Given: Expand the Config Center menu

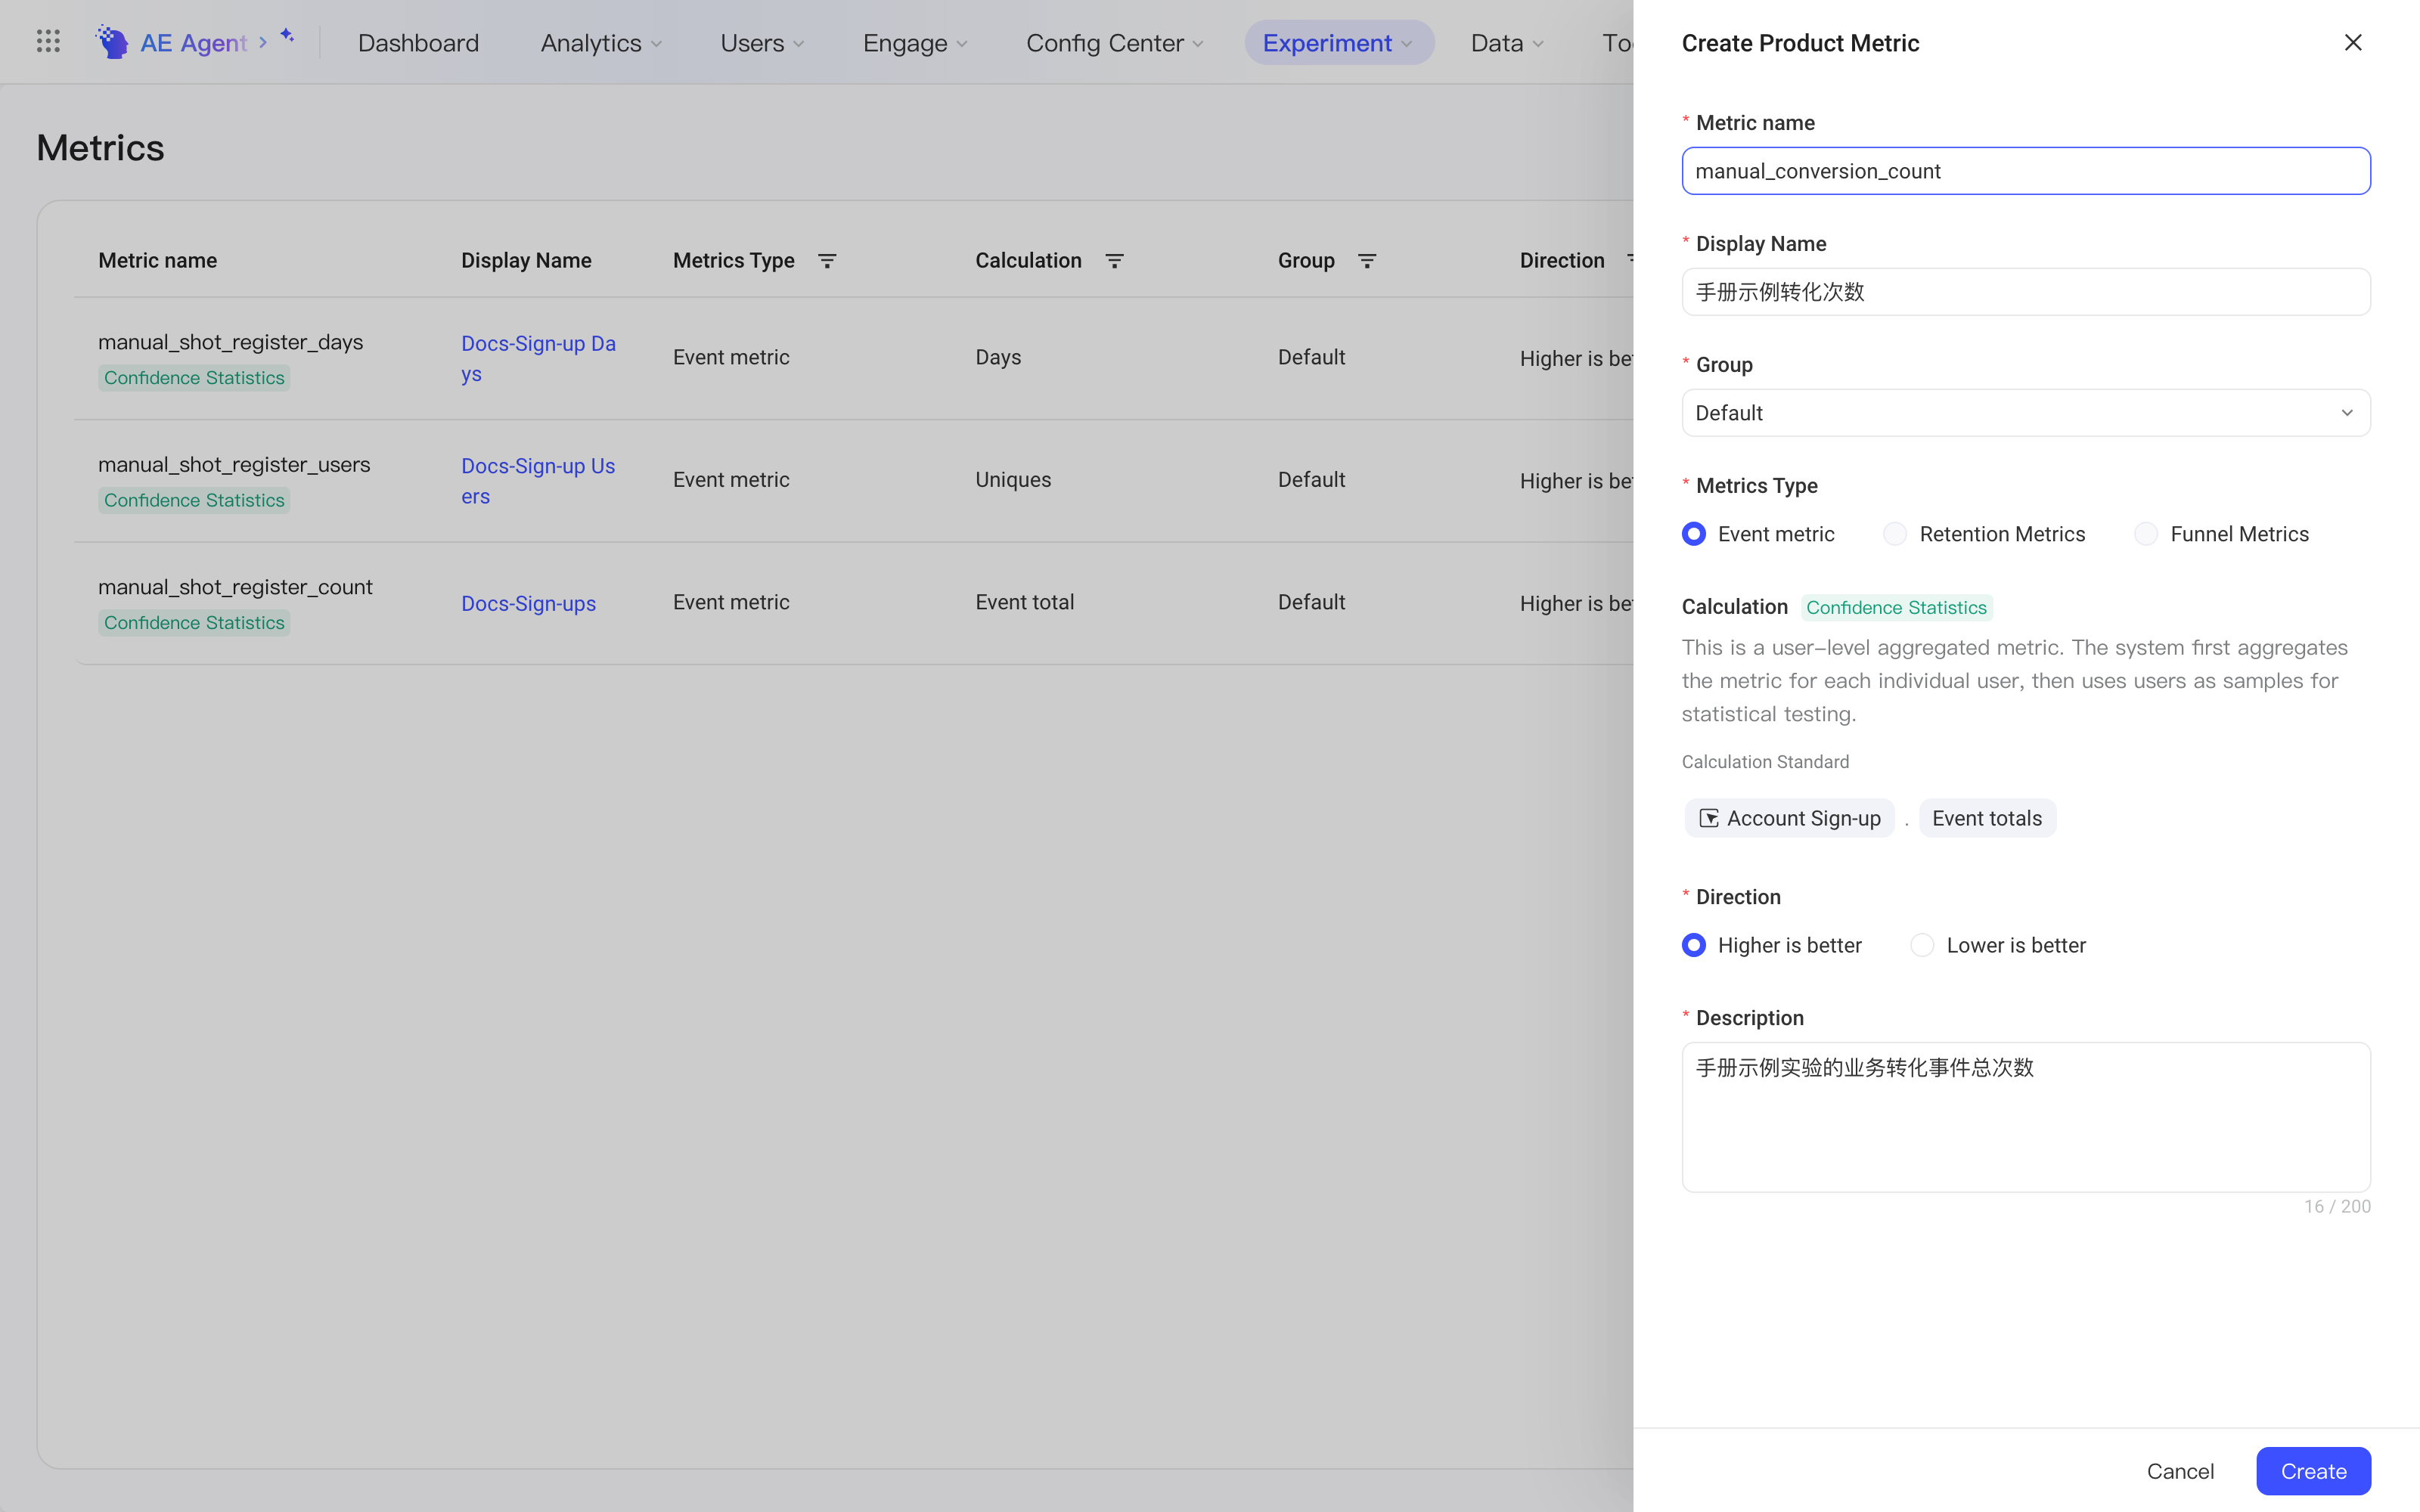Looking at the screenshot, I should tap(1114, 43).
